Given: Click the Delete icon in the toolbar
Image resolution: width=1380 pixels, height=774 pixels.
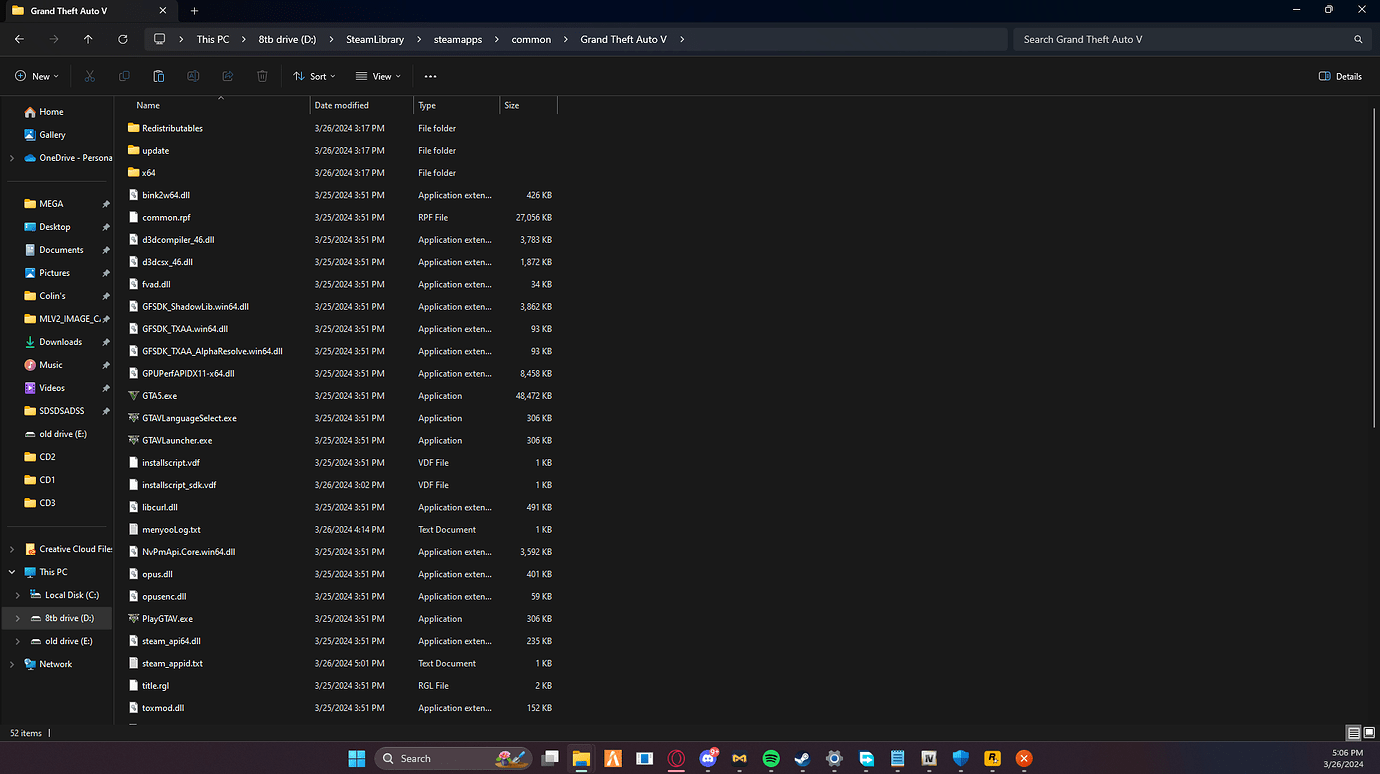Looking at the screenshot, I should (x=261, y=76).
